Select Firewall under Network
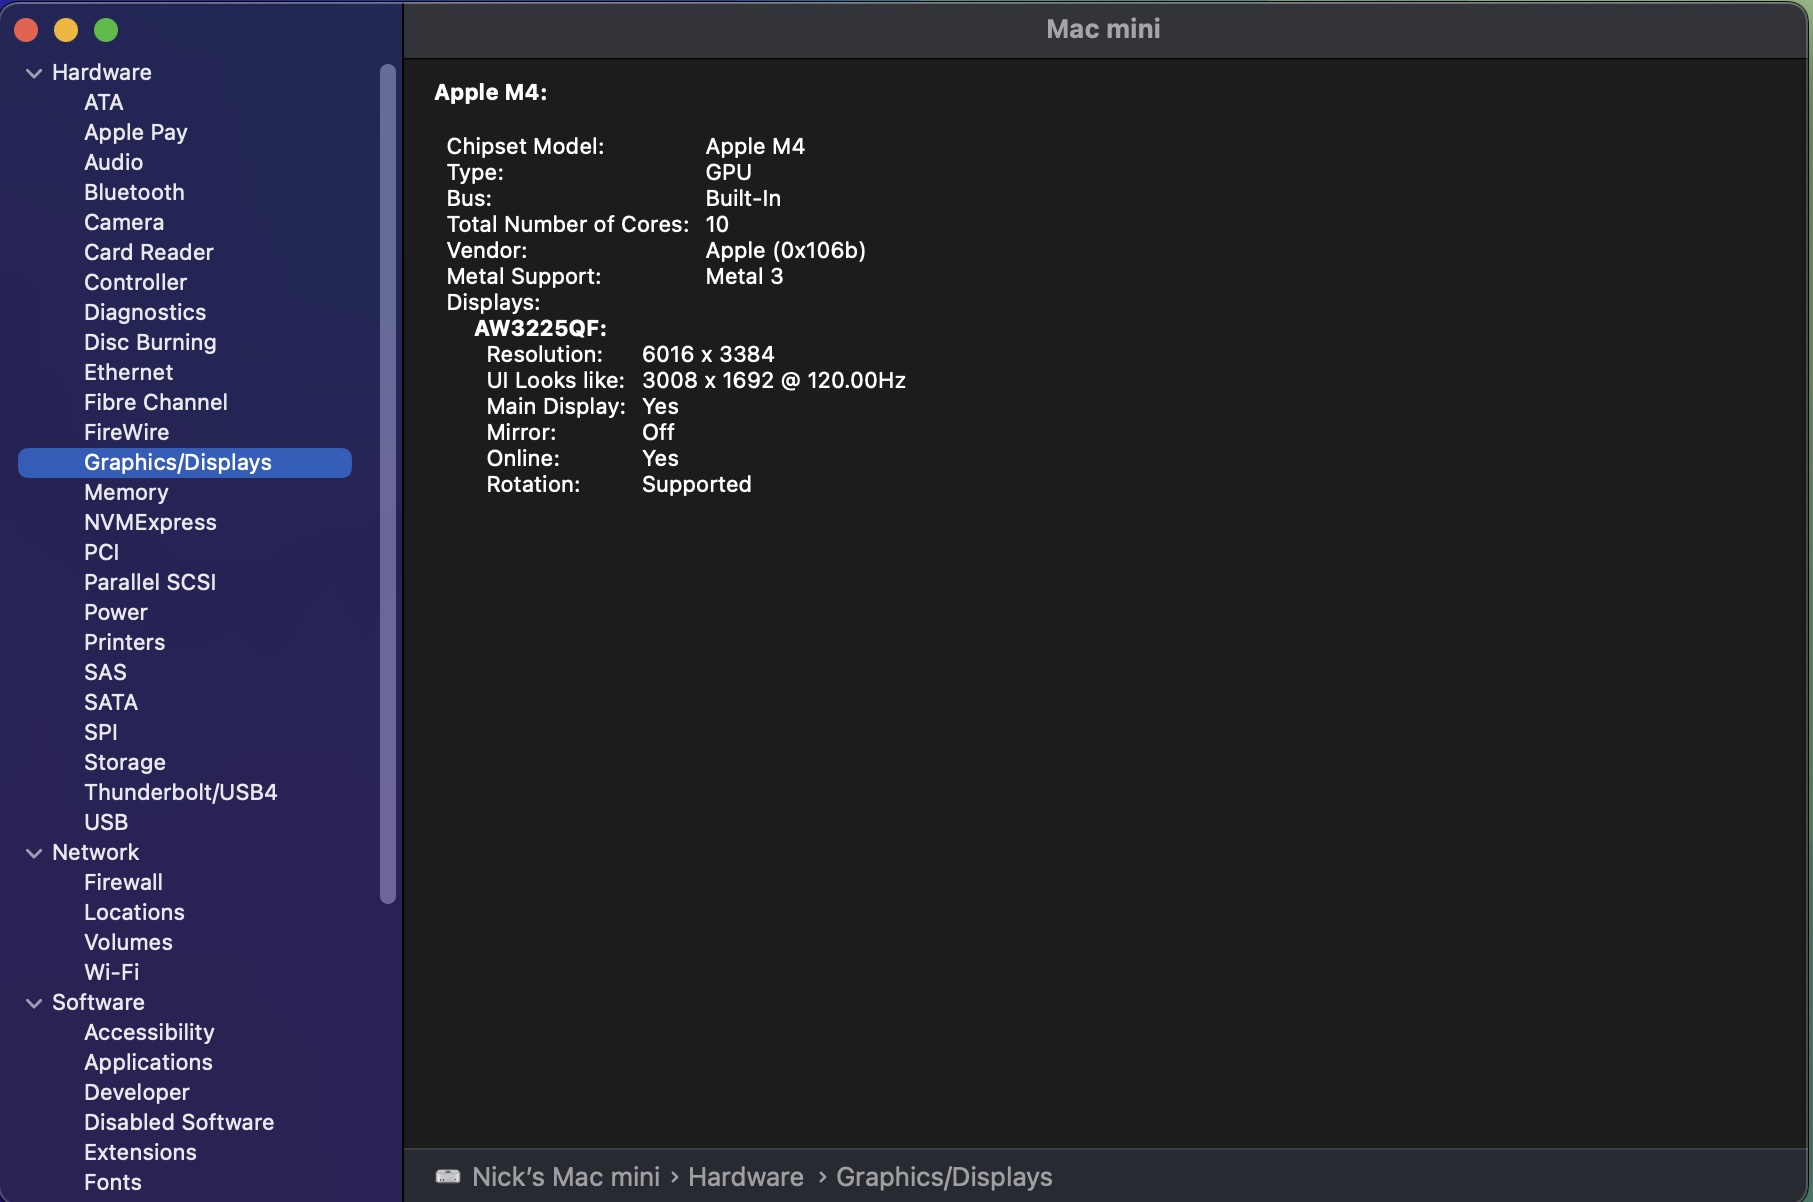1813x1202 pixels. pyautogui.click(x=123, y=882)
